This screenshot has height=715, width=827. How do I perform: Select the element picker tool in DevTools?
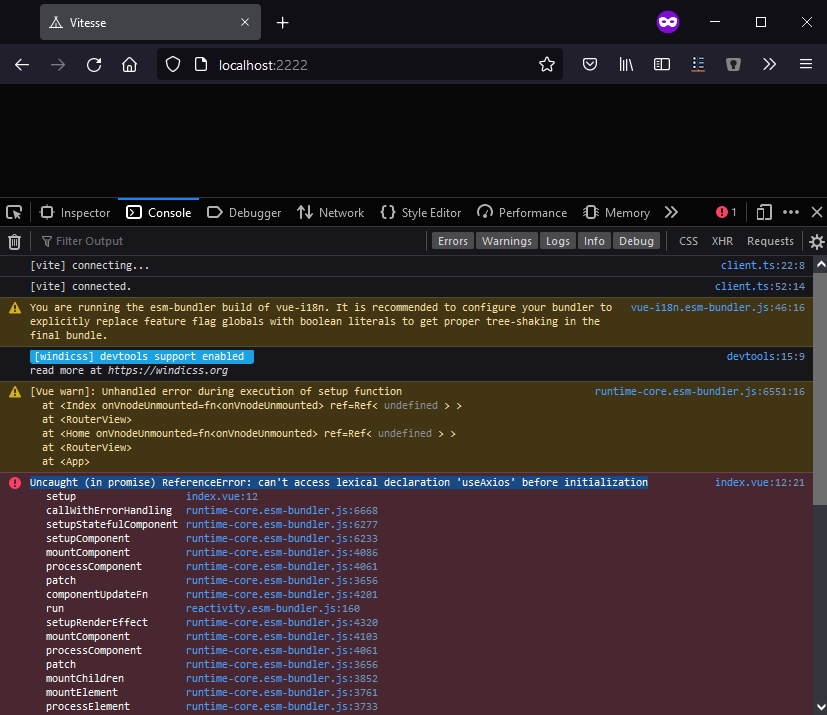[14, 212]
